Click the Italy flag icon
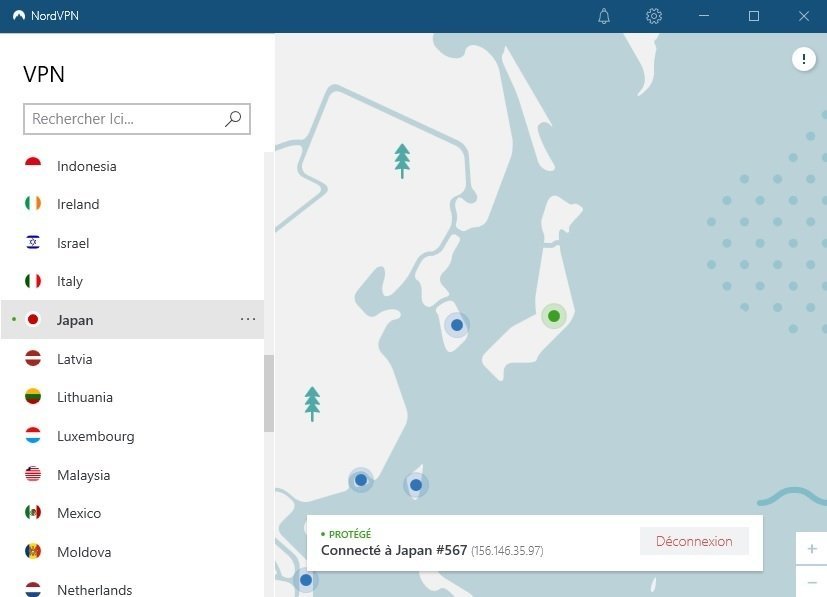This screenshot has height=597, width=827. click(33, 281)
